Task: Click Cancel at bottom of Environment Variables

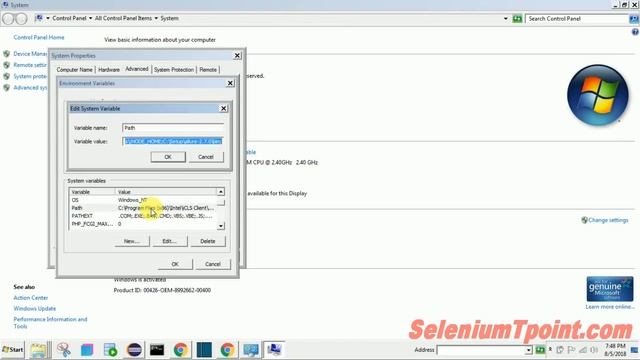Action: point(213,264)
